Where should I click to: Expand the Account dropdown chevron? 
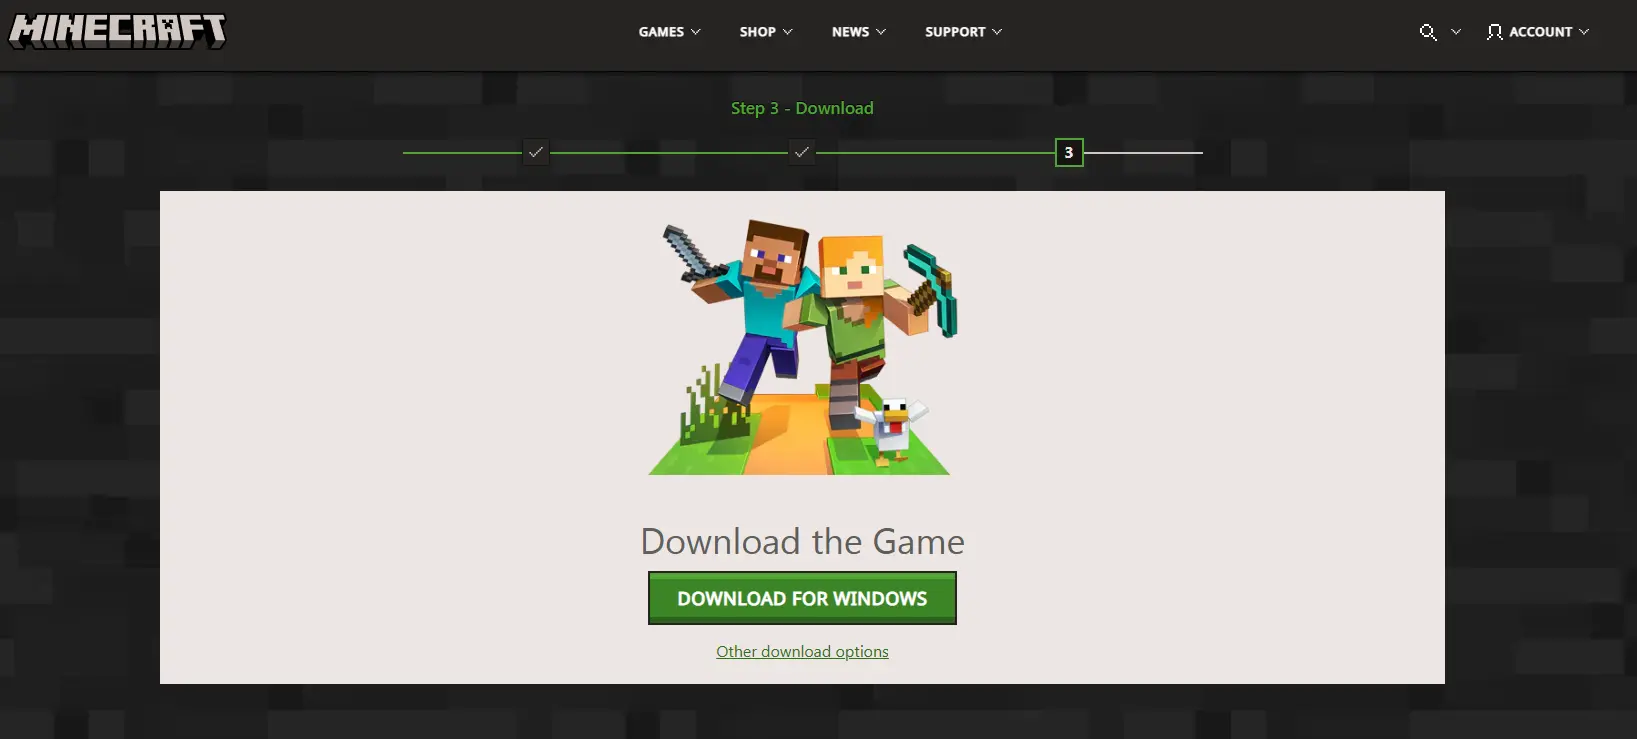click(x=1584, y=32)
